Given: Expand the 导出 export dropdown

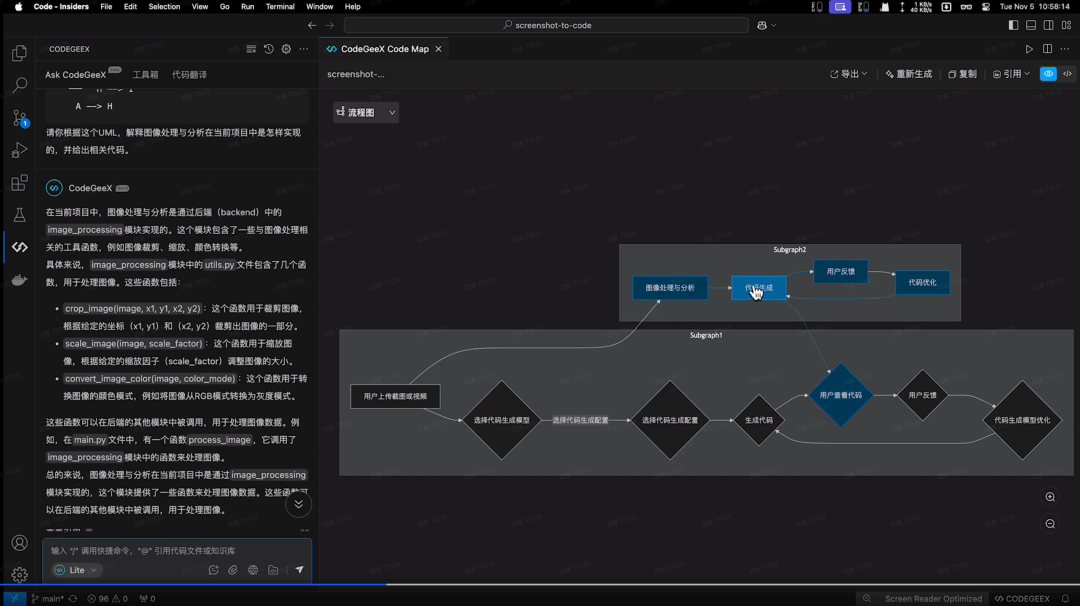Looking at the screenshot, I should (x=849, y=74).
